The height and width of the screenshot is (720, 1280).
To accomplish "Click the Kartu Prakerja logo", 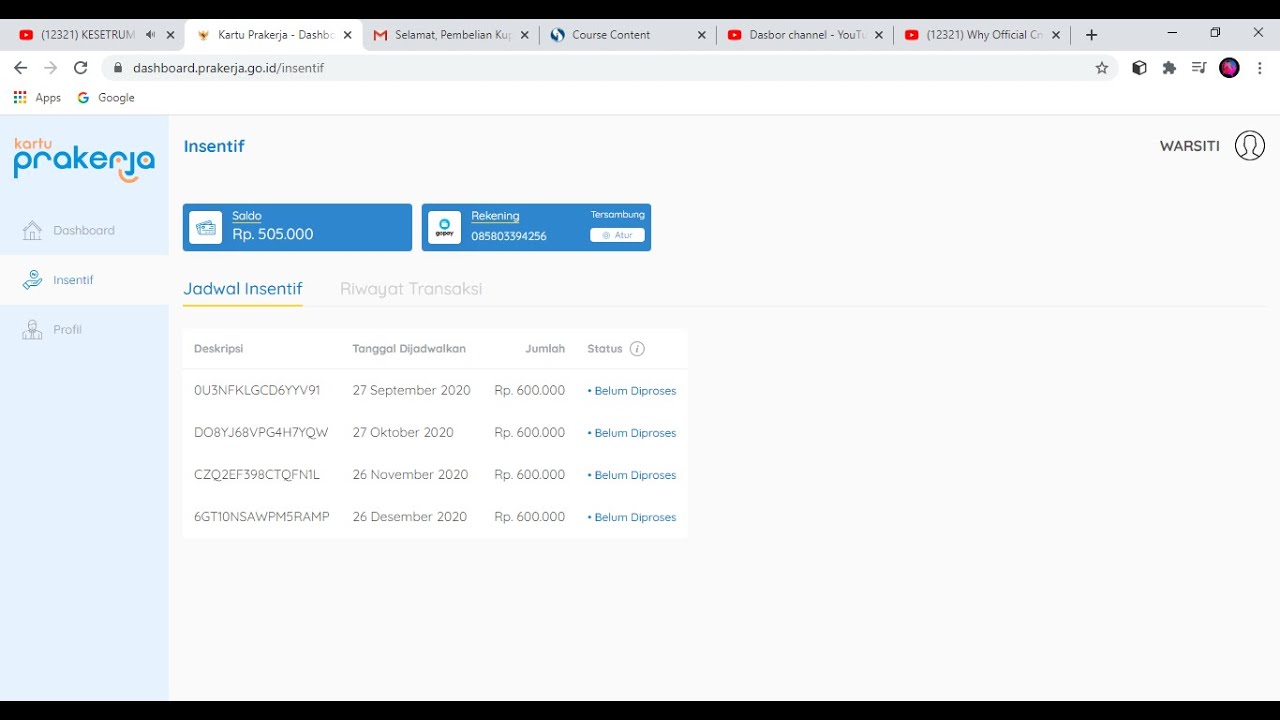I will pyautogui.click(x=84, y=160).
